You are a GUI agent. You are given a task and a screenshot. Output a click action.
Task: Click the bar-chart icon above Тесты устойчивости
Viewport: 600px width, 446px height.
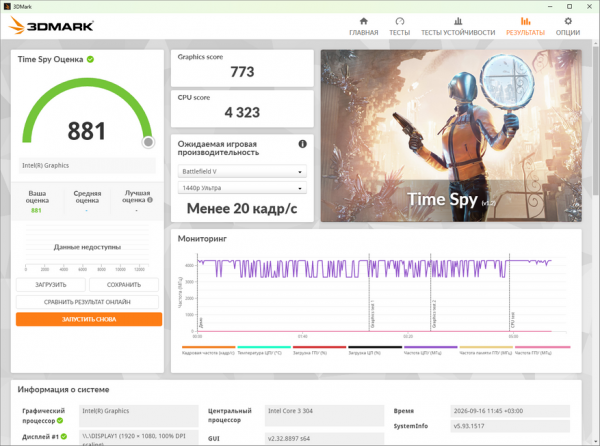(458, 21)
